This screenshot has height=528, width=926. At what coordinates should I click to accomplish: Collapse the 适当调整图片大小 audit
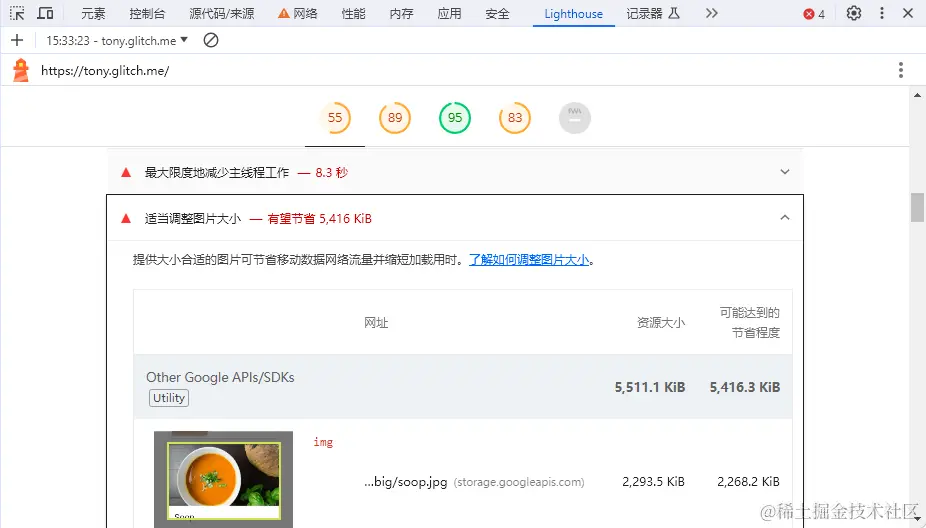(455, 219)
